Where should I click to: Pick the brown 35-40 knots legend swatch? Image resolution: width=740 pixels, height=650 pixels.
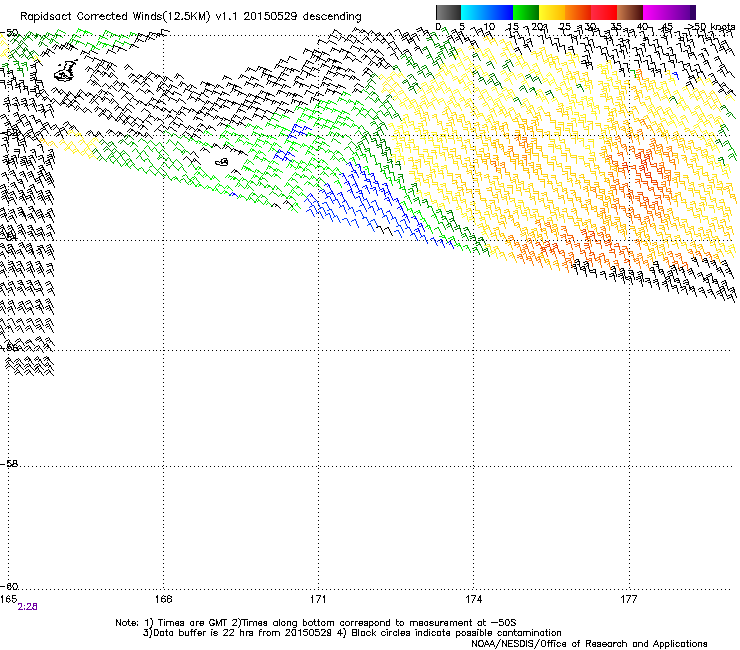630,12
